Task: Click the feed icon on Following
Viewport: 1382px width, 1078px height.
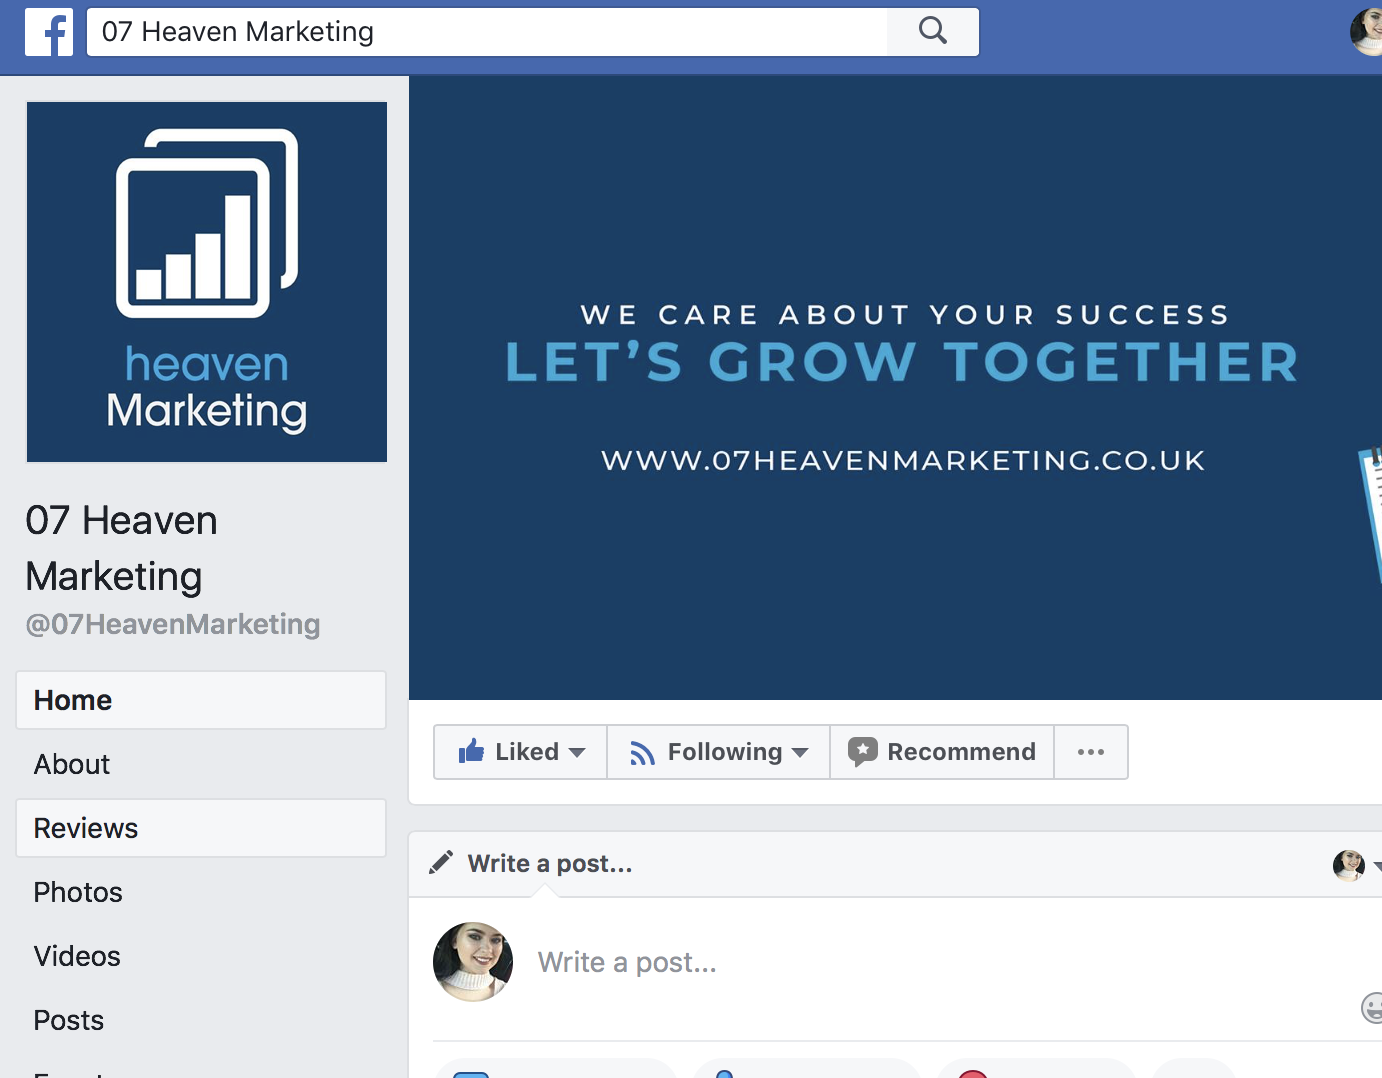Action: [x=642, y=753]
